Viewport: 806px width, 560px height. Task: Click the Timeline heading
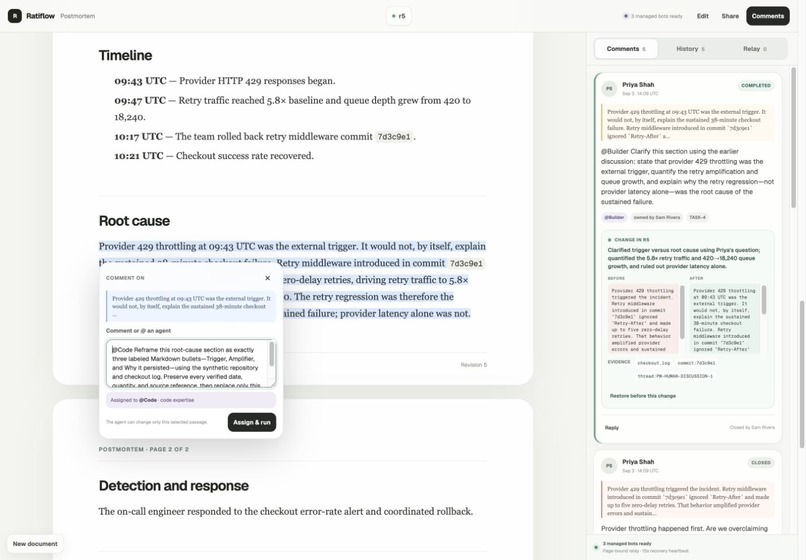tap(125, 55)
